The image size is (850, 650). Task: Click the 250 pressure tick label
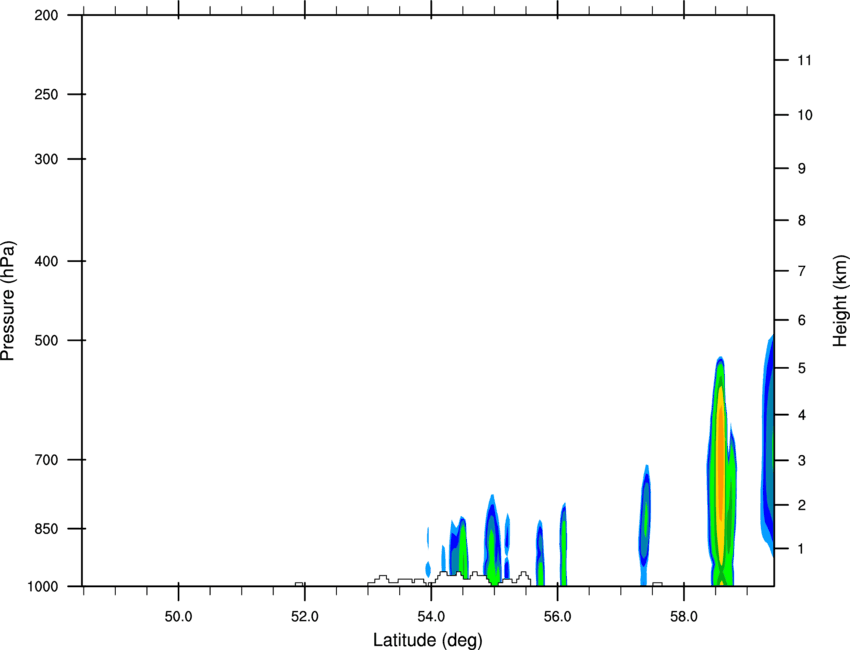click(46, 94)
